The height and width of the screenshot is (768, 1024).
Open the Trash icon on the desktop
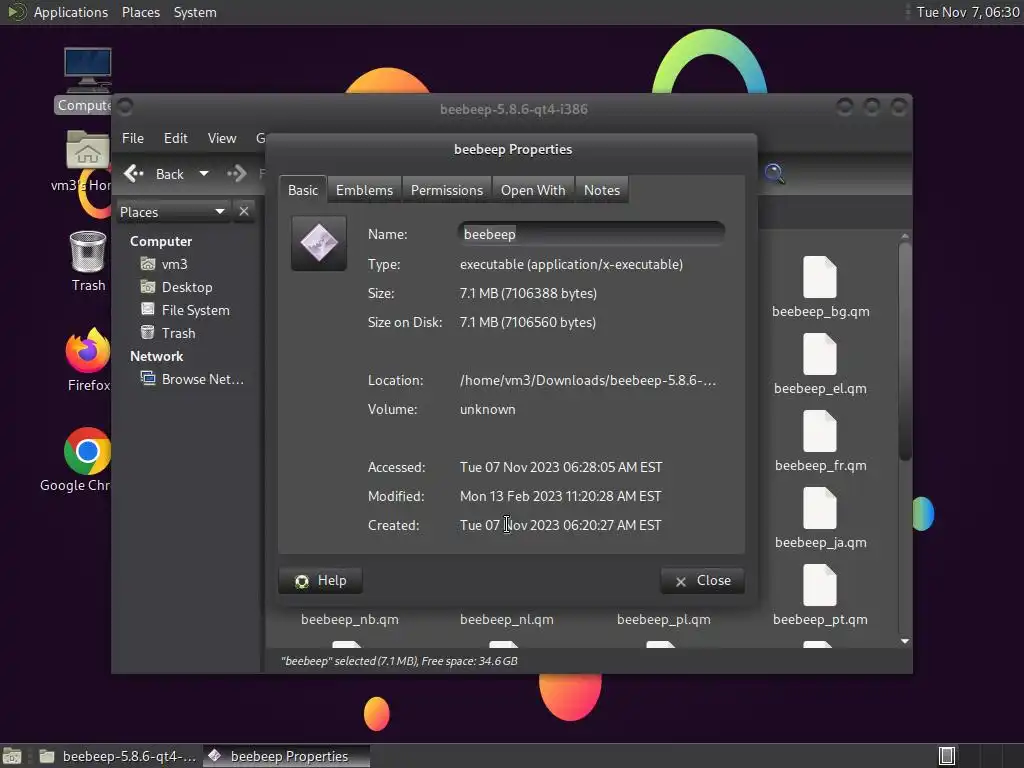(x=88, y=251)
